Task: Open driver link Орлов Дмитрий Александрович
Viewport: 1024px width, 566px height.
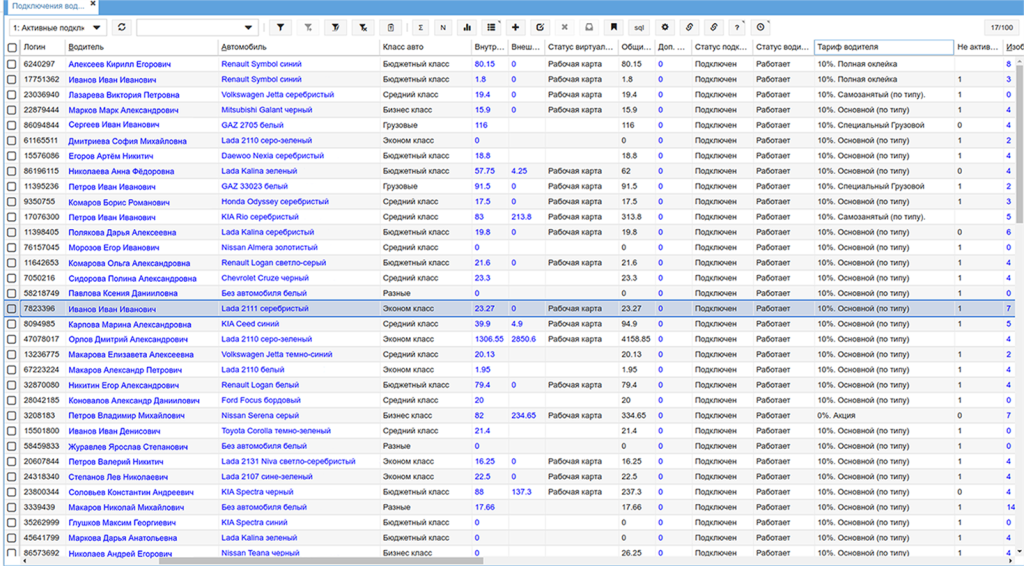Action: [x=128, y=339]
